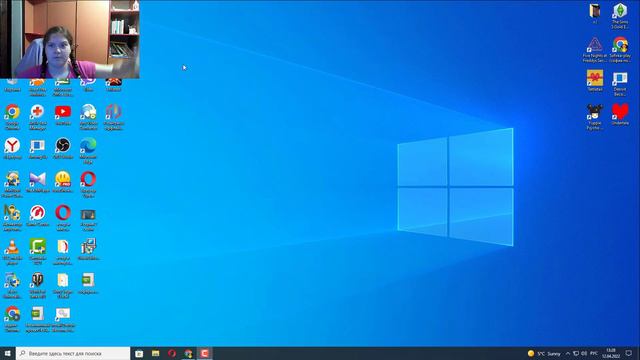Viewport: 640px width, 360px height.
Task: Launch the VLC media player shortcut
Action: coord(12,252)
